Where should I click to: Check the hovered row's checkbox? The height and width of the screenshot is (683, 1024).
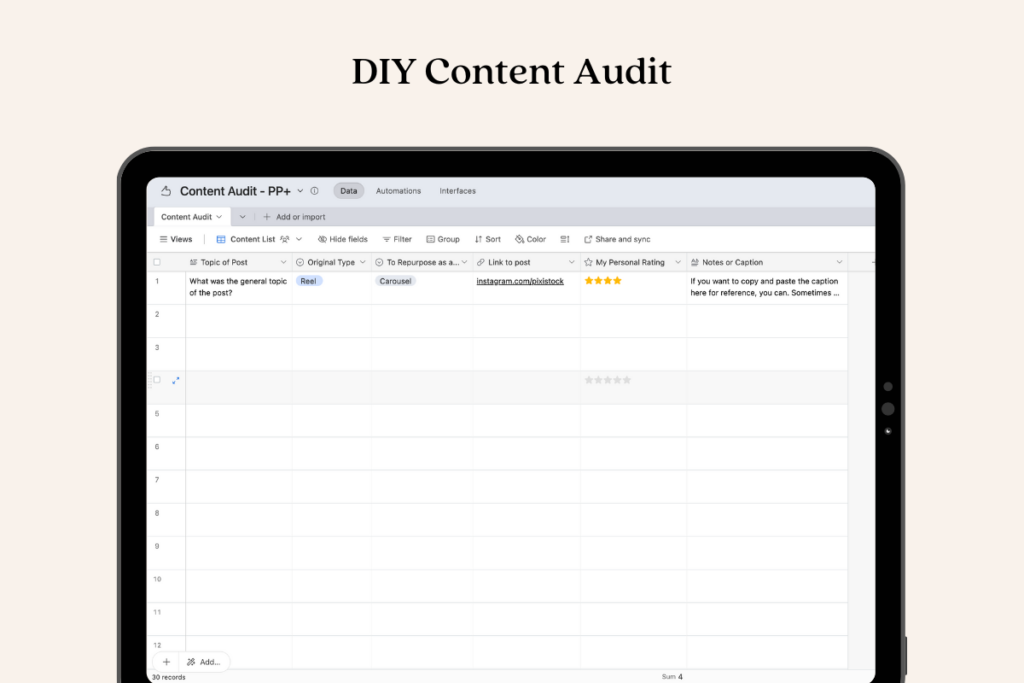pyautogui.click(x=156, y=380)
